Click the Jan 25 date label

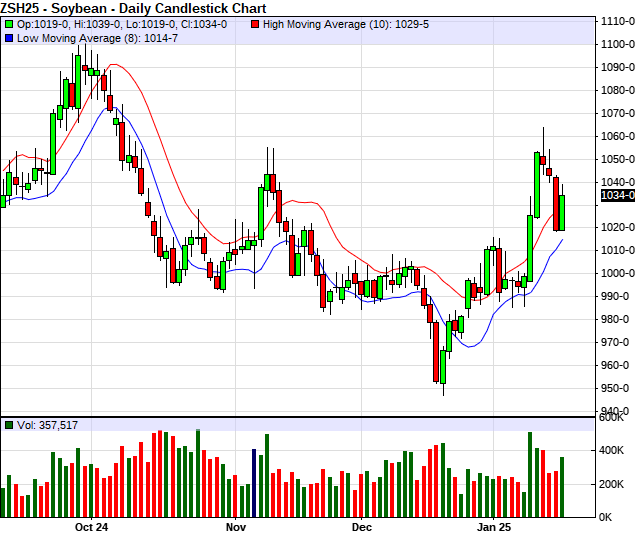[494, 526]
